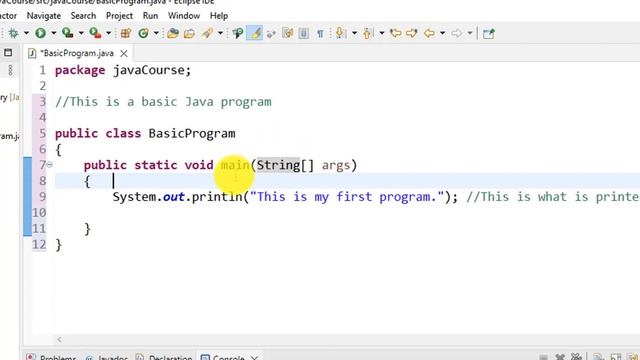Close the BasicProgram.java tab
The width and height of the screenshot is (640, 360).
(124, 53)
